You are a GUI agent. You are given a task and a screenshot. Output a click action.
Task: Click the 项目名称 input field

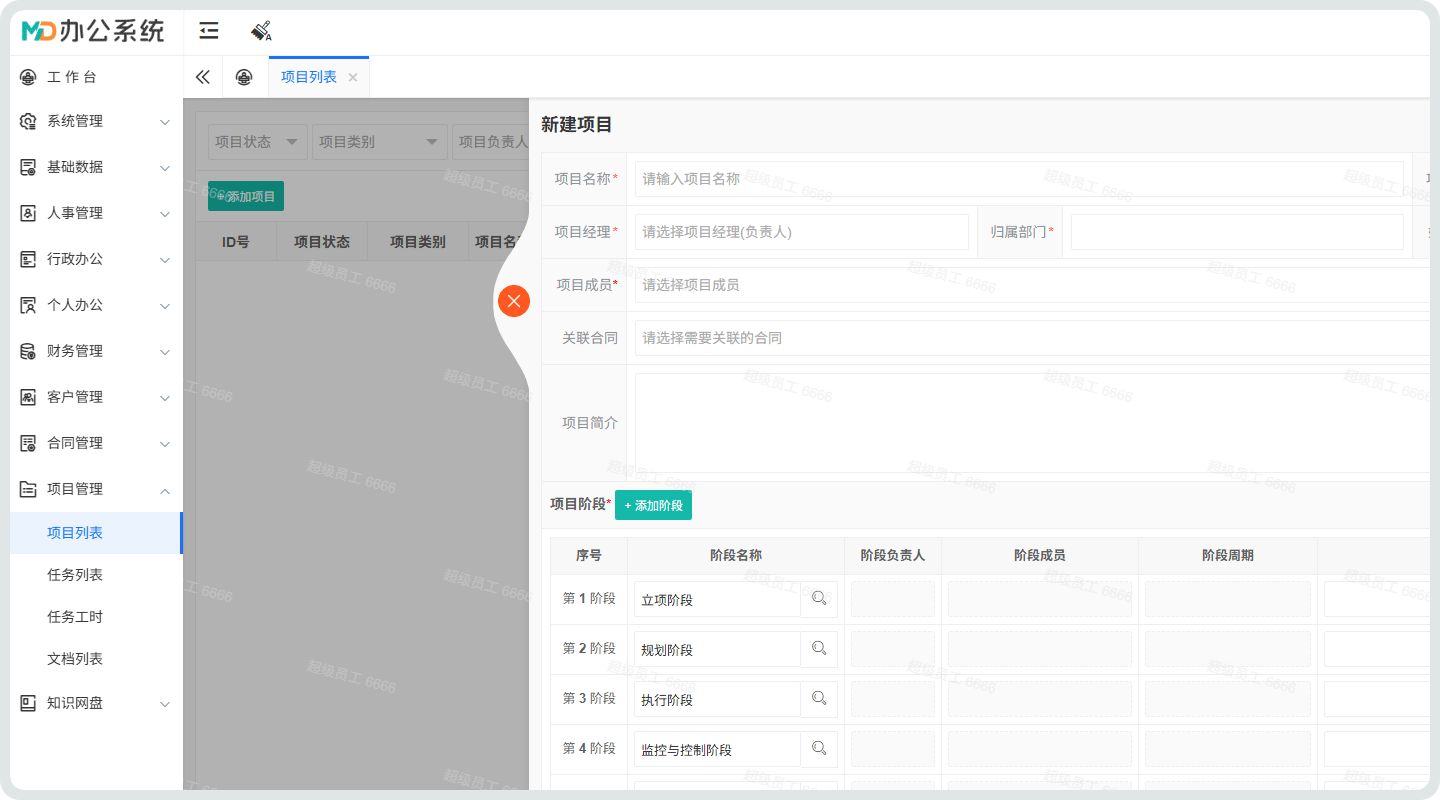pyautogui.click(x=1018, y=179)
